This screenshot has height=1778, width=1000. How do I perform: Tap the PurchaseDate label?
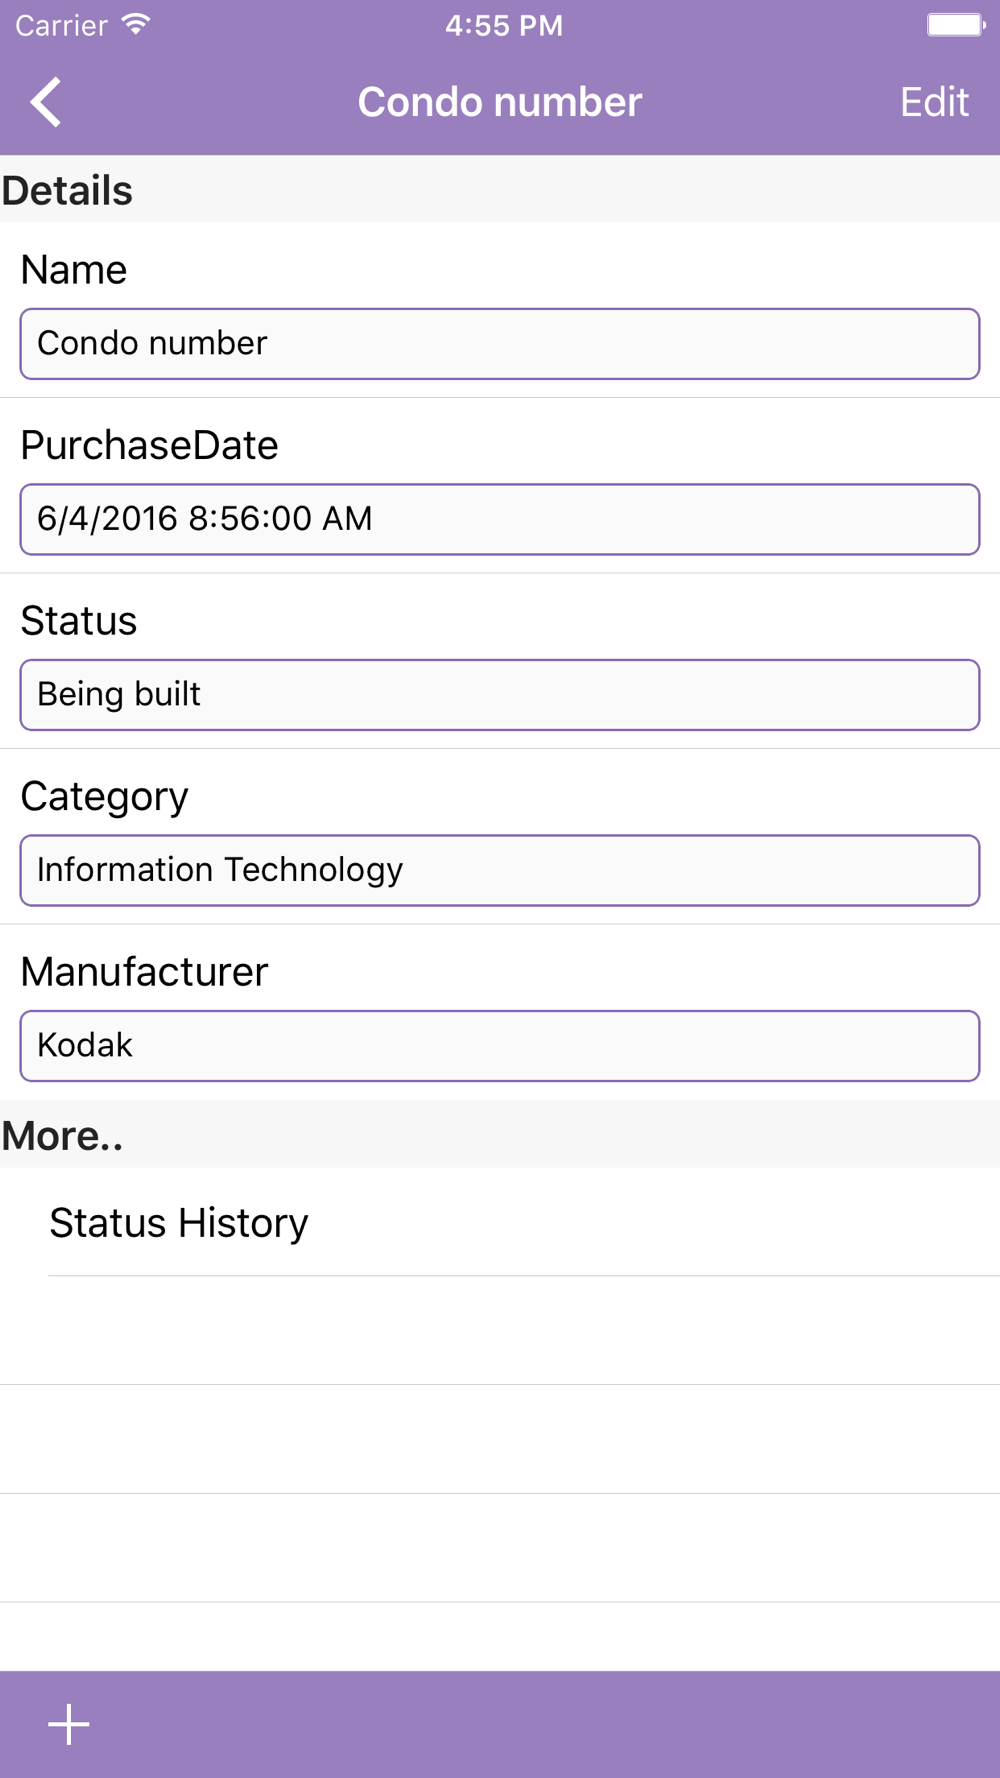[150, 445]
